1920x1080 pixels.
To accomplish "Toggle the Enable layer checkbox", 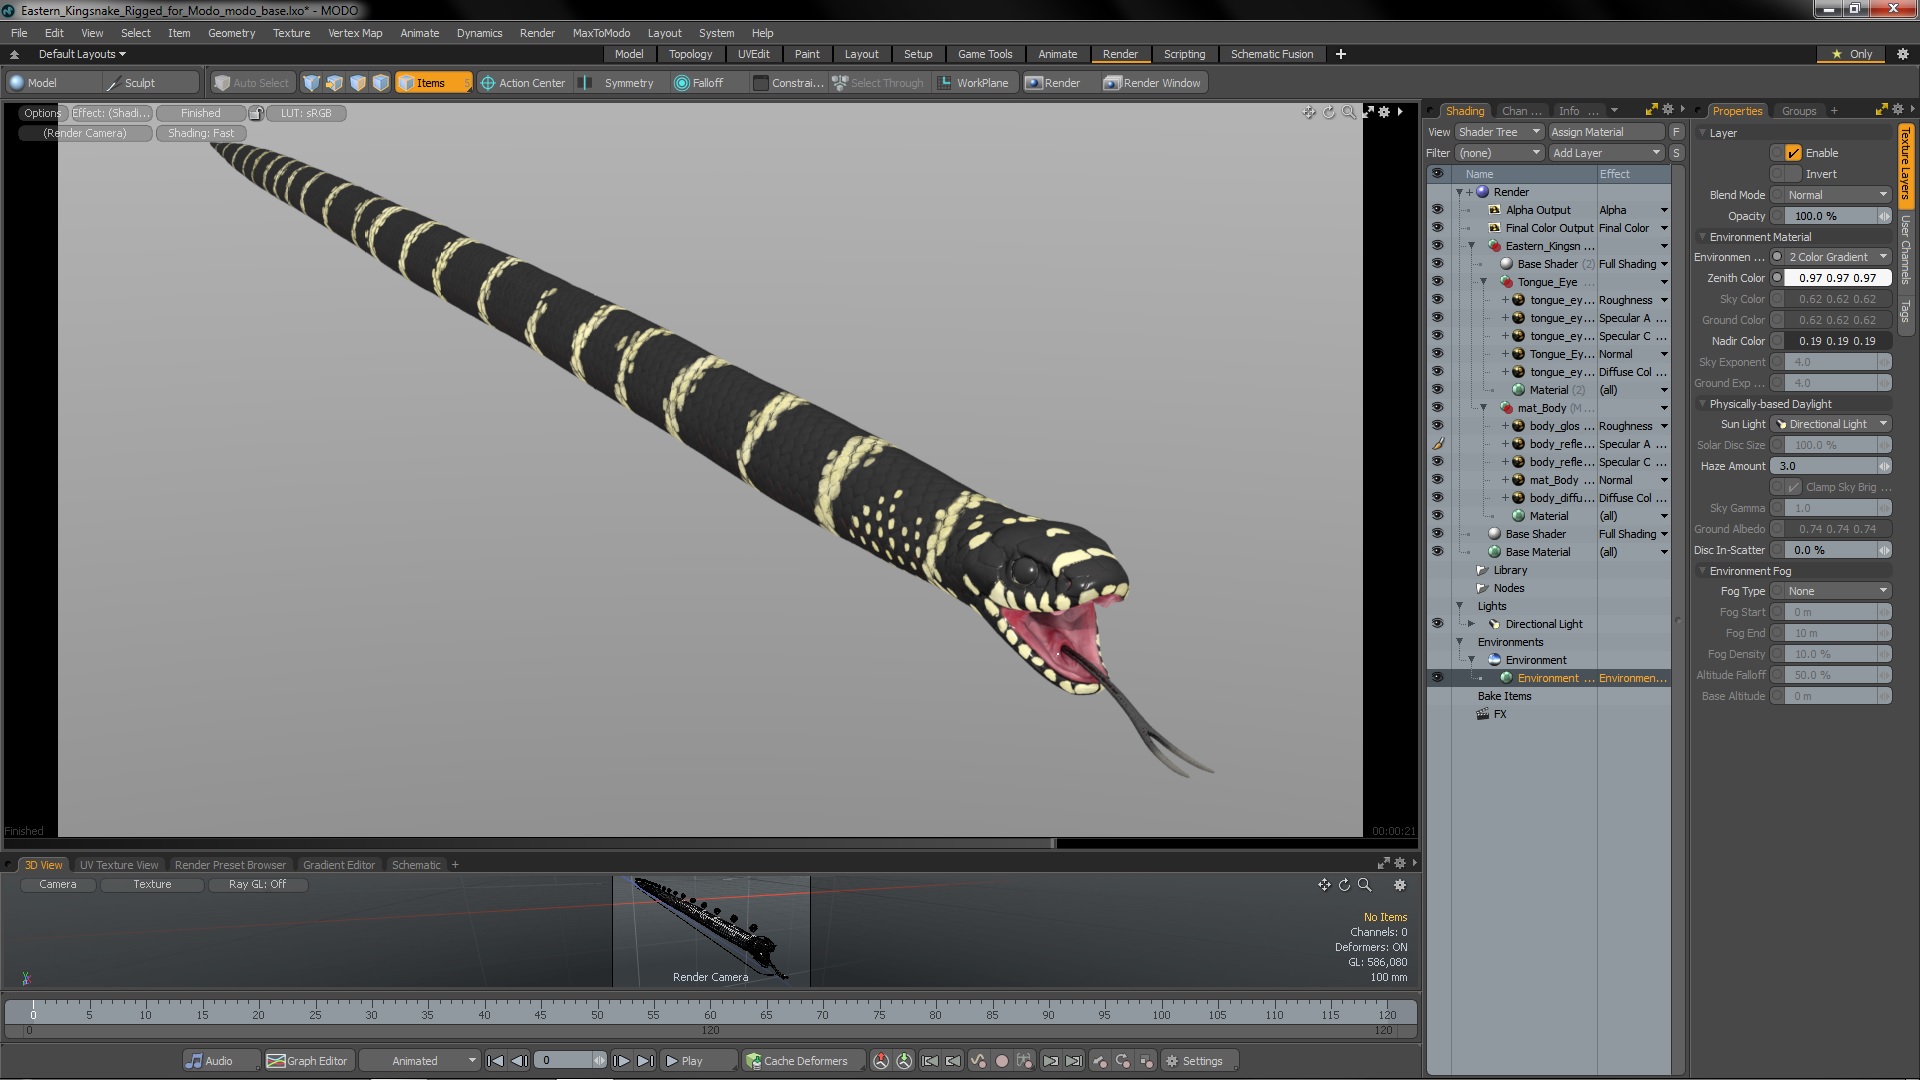I will 1793,153.
